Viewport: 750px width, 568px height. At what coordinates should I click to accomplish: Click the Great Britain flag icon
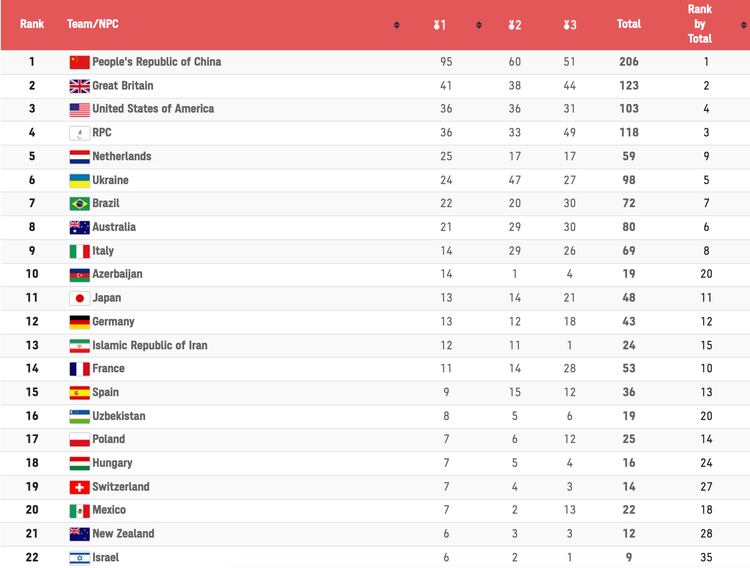79,86
